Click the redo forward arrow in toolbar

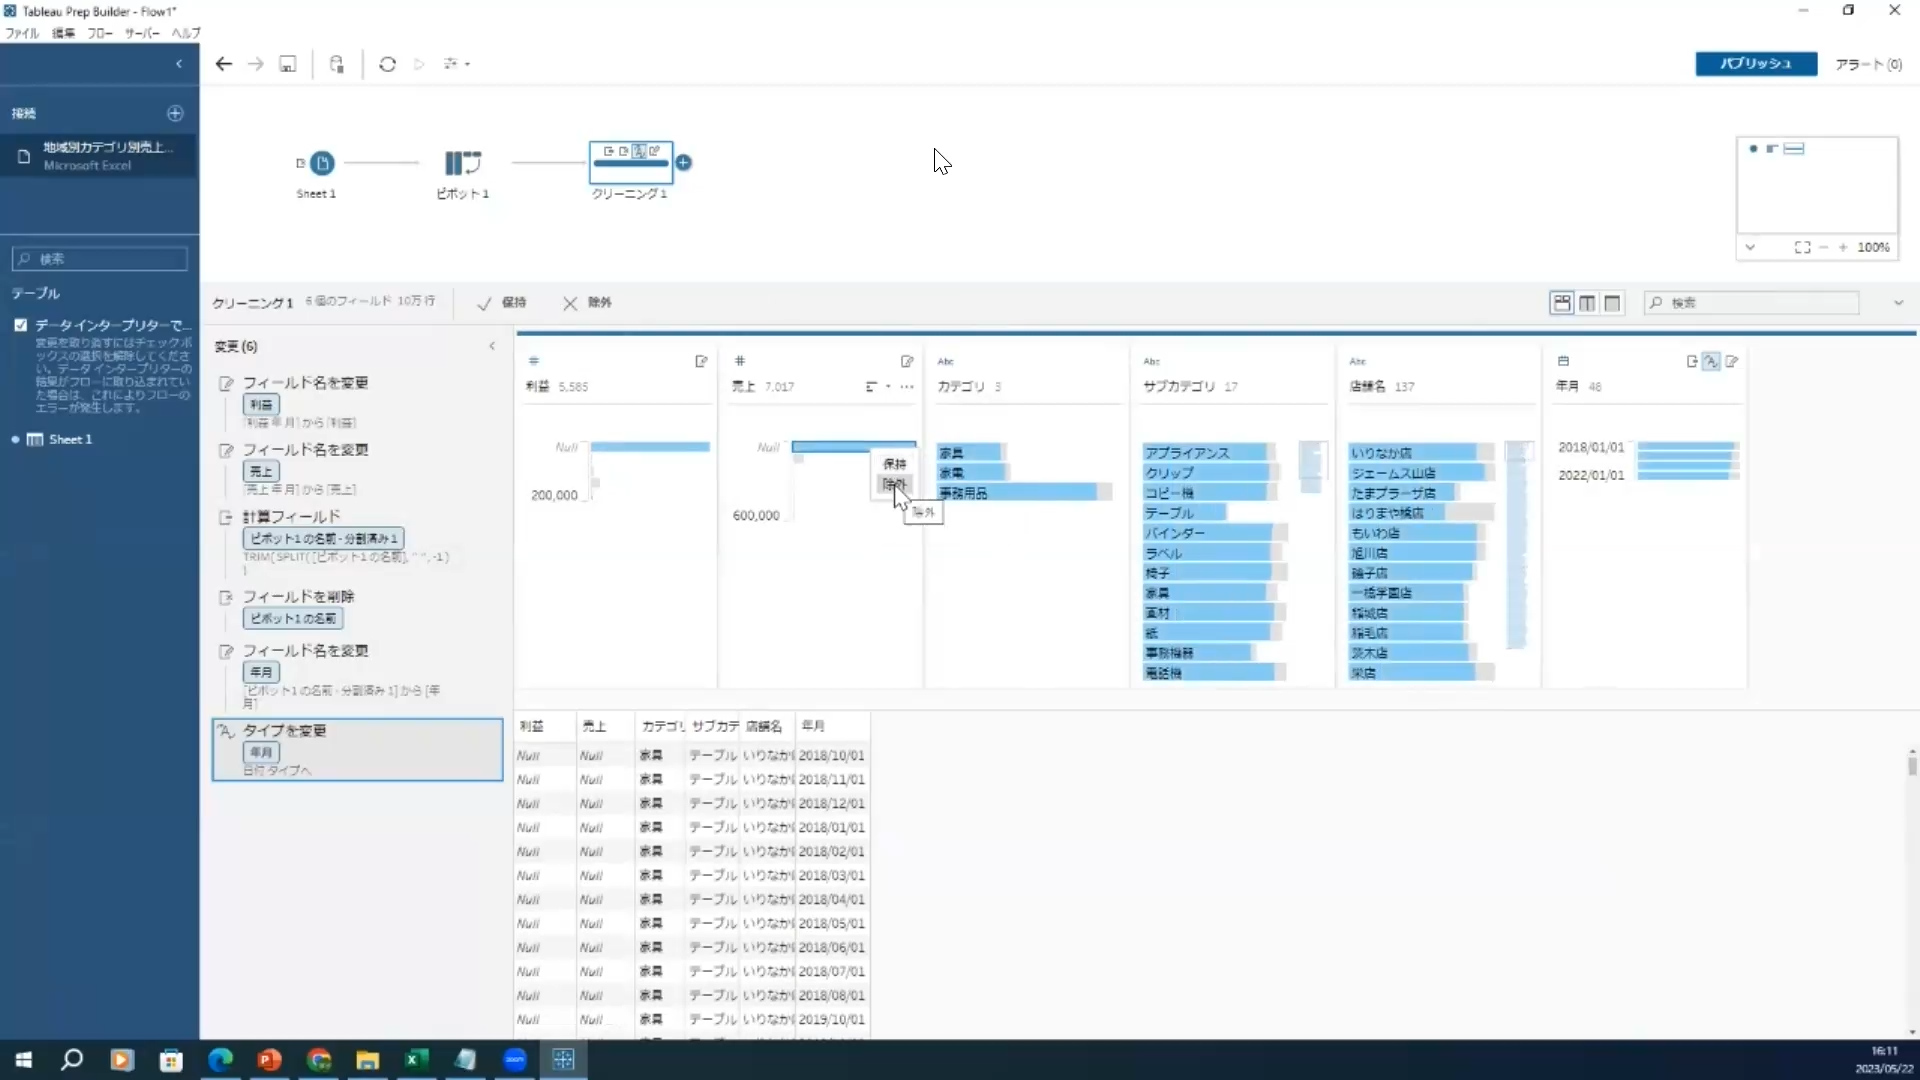tap(256, 64)
